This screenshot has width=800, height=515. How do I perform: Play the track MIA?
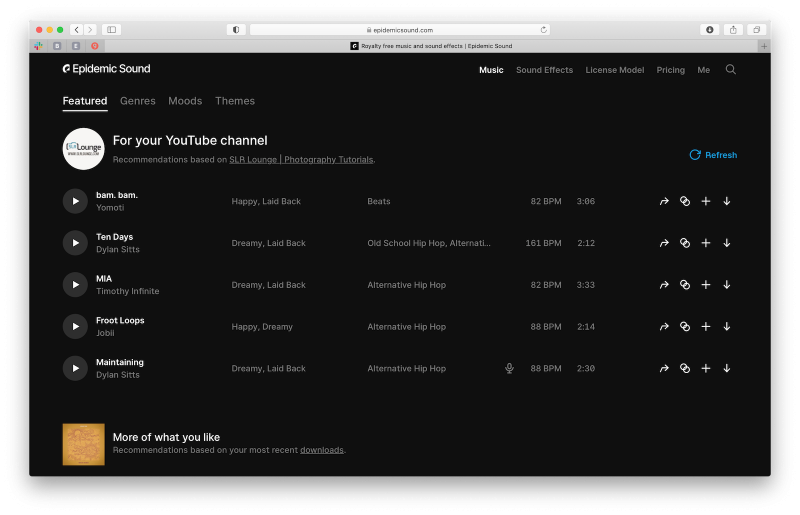(75, 285)
